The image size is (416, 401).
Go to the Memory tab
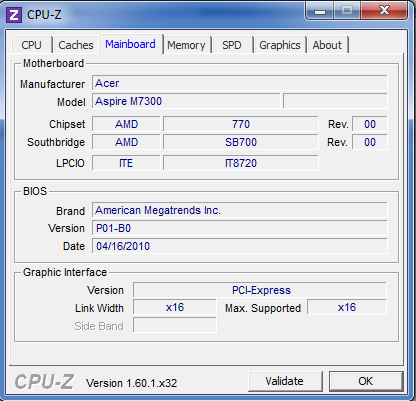186,45
